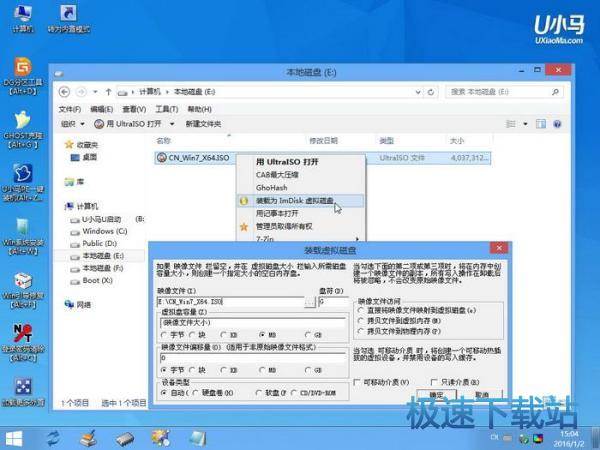Viewport: 600px width, 450px height.
Task: Launch the NT password reset desktop shortcut
Action: [x=23, y=342]
